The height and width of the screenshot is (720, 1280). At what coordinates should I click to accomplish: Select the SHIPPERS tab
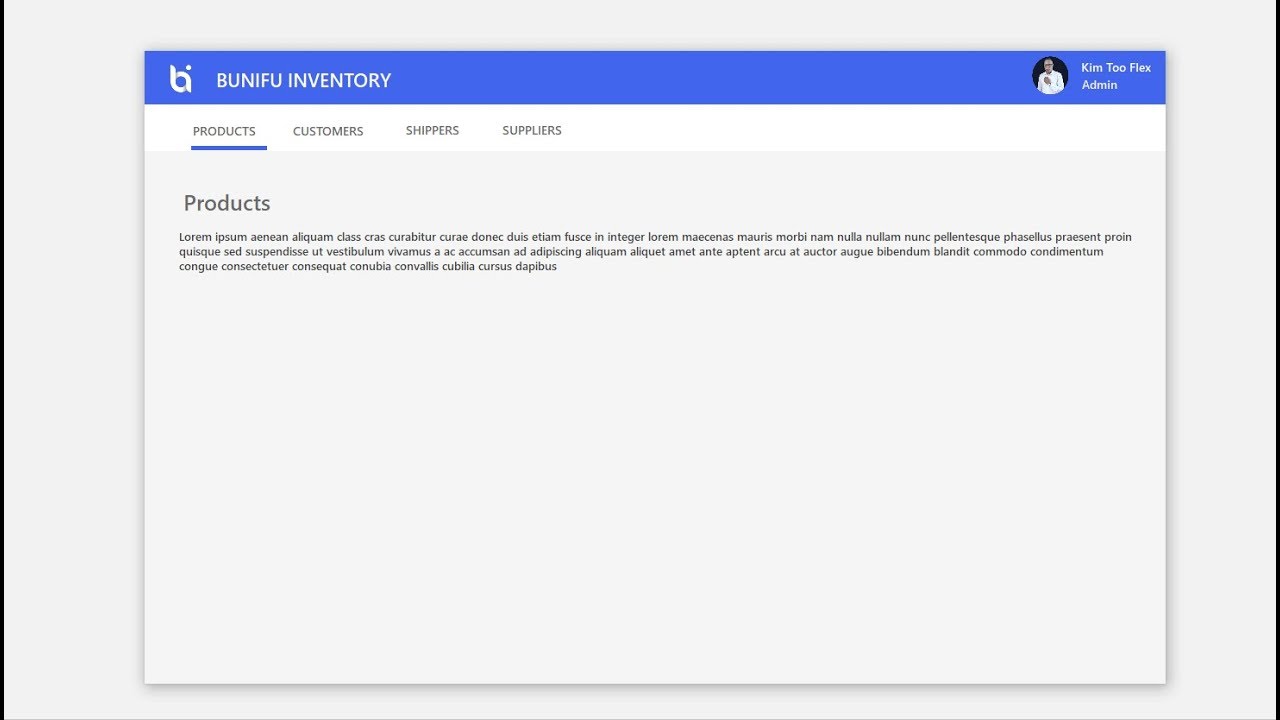432,130
